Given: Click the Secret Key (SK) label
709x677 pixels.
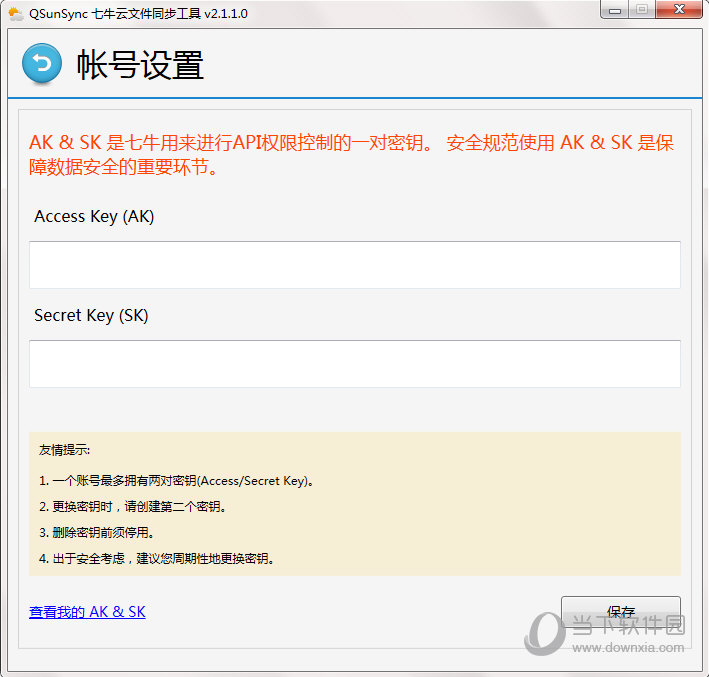Looking at the screenshot, I should click(x=91, y=315).
